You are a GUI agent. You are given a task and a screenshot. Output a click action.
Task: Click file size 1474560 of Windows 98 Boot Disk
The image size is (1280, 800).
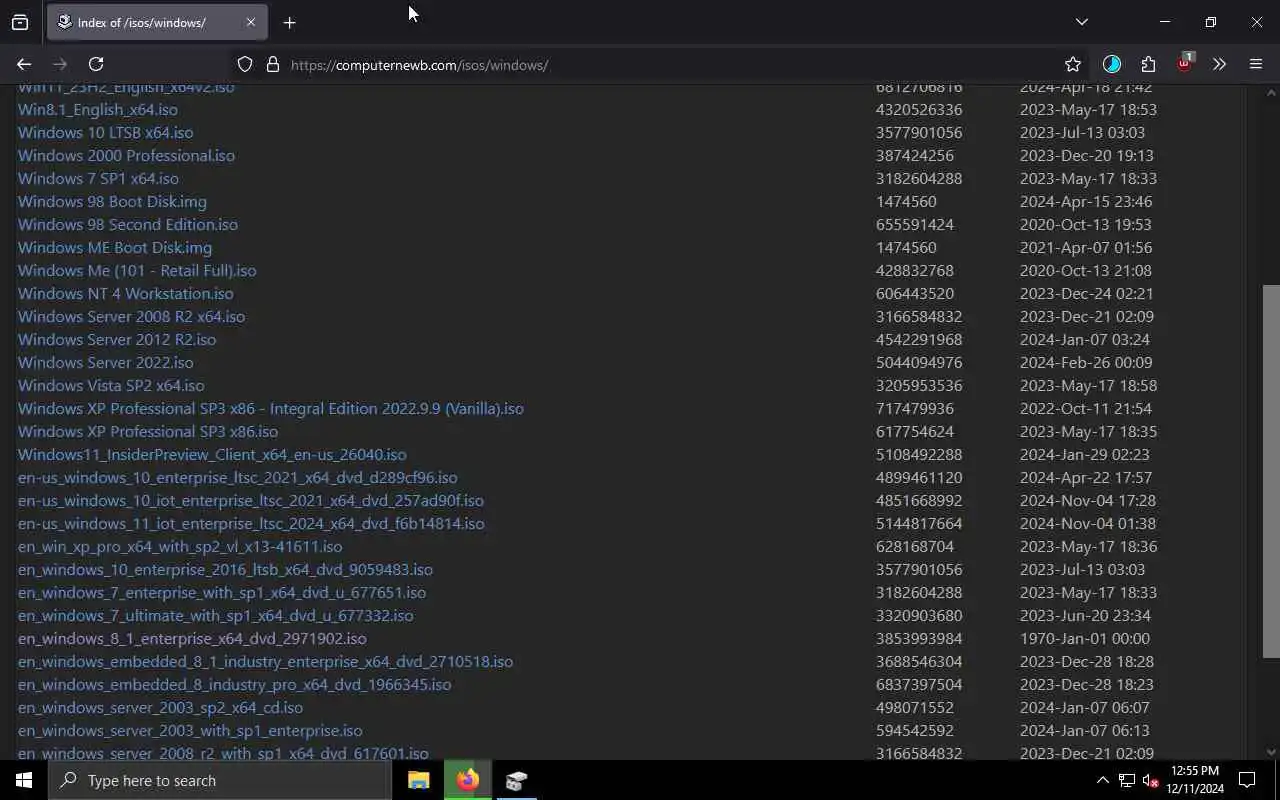click(x=906, y=201)
